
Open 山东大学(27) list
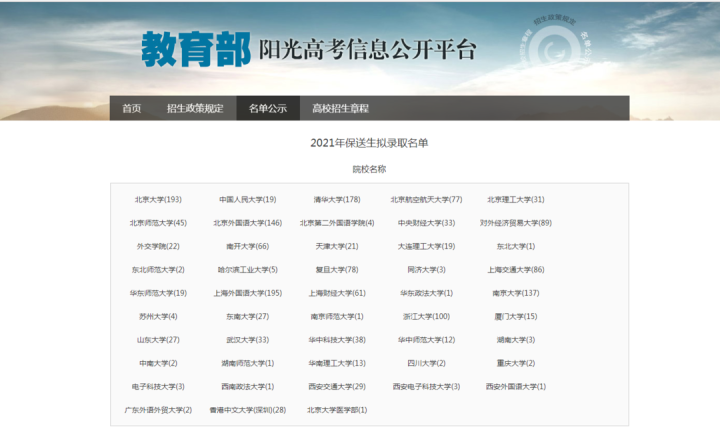pos(158,340)
